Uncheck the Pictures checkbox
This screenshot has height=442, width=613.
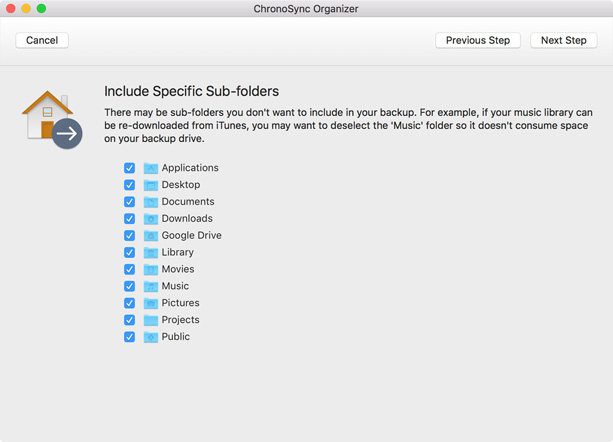[x=129, y=303]
